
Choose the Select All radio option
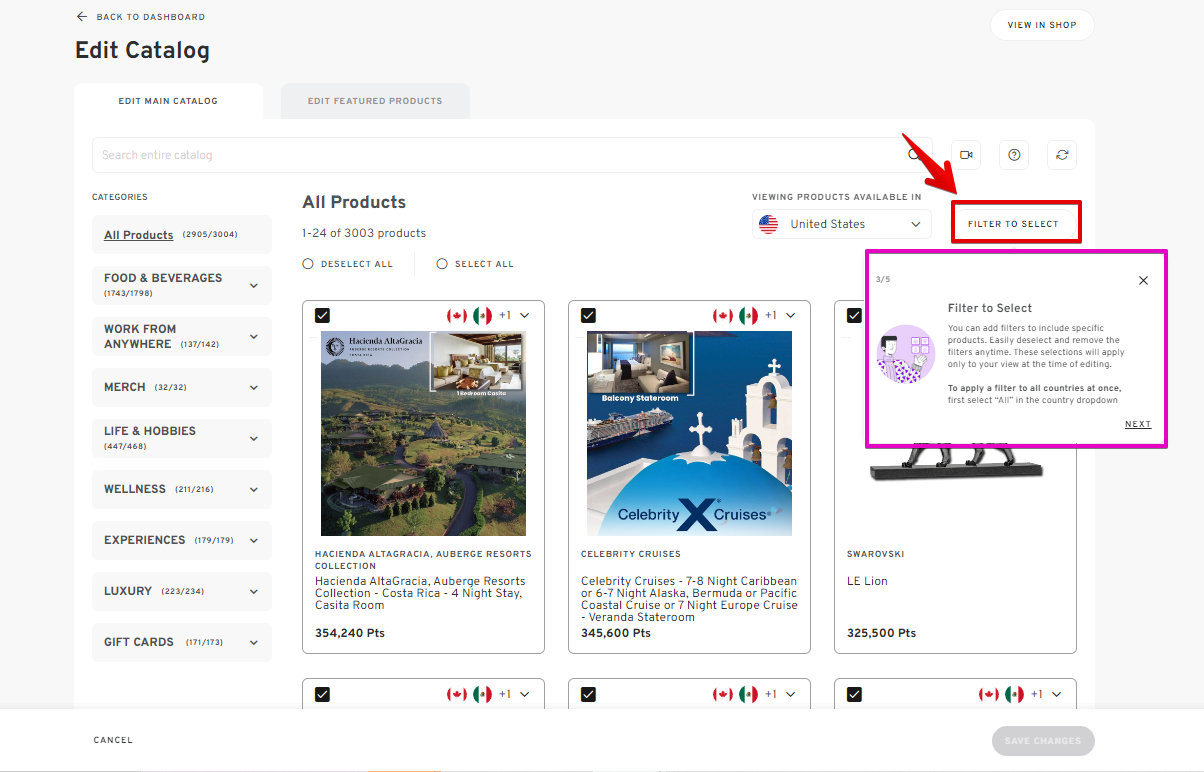pos(442,264)
